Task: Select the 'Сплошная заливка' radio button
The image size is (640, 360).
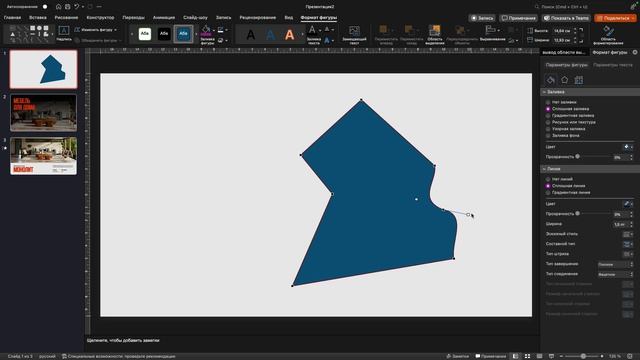Action: pyautogui.click(x=548, y=109)
